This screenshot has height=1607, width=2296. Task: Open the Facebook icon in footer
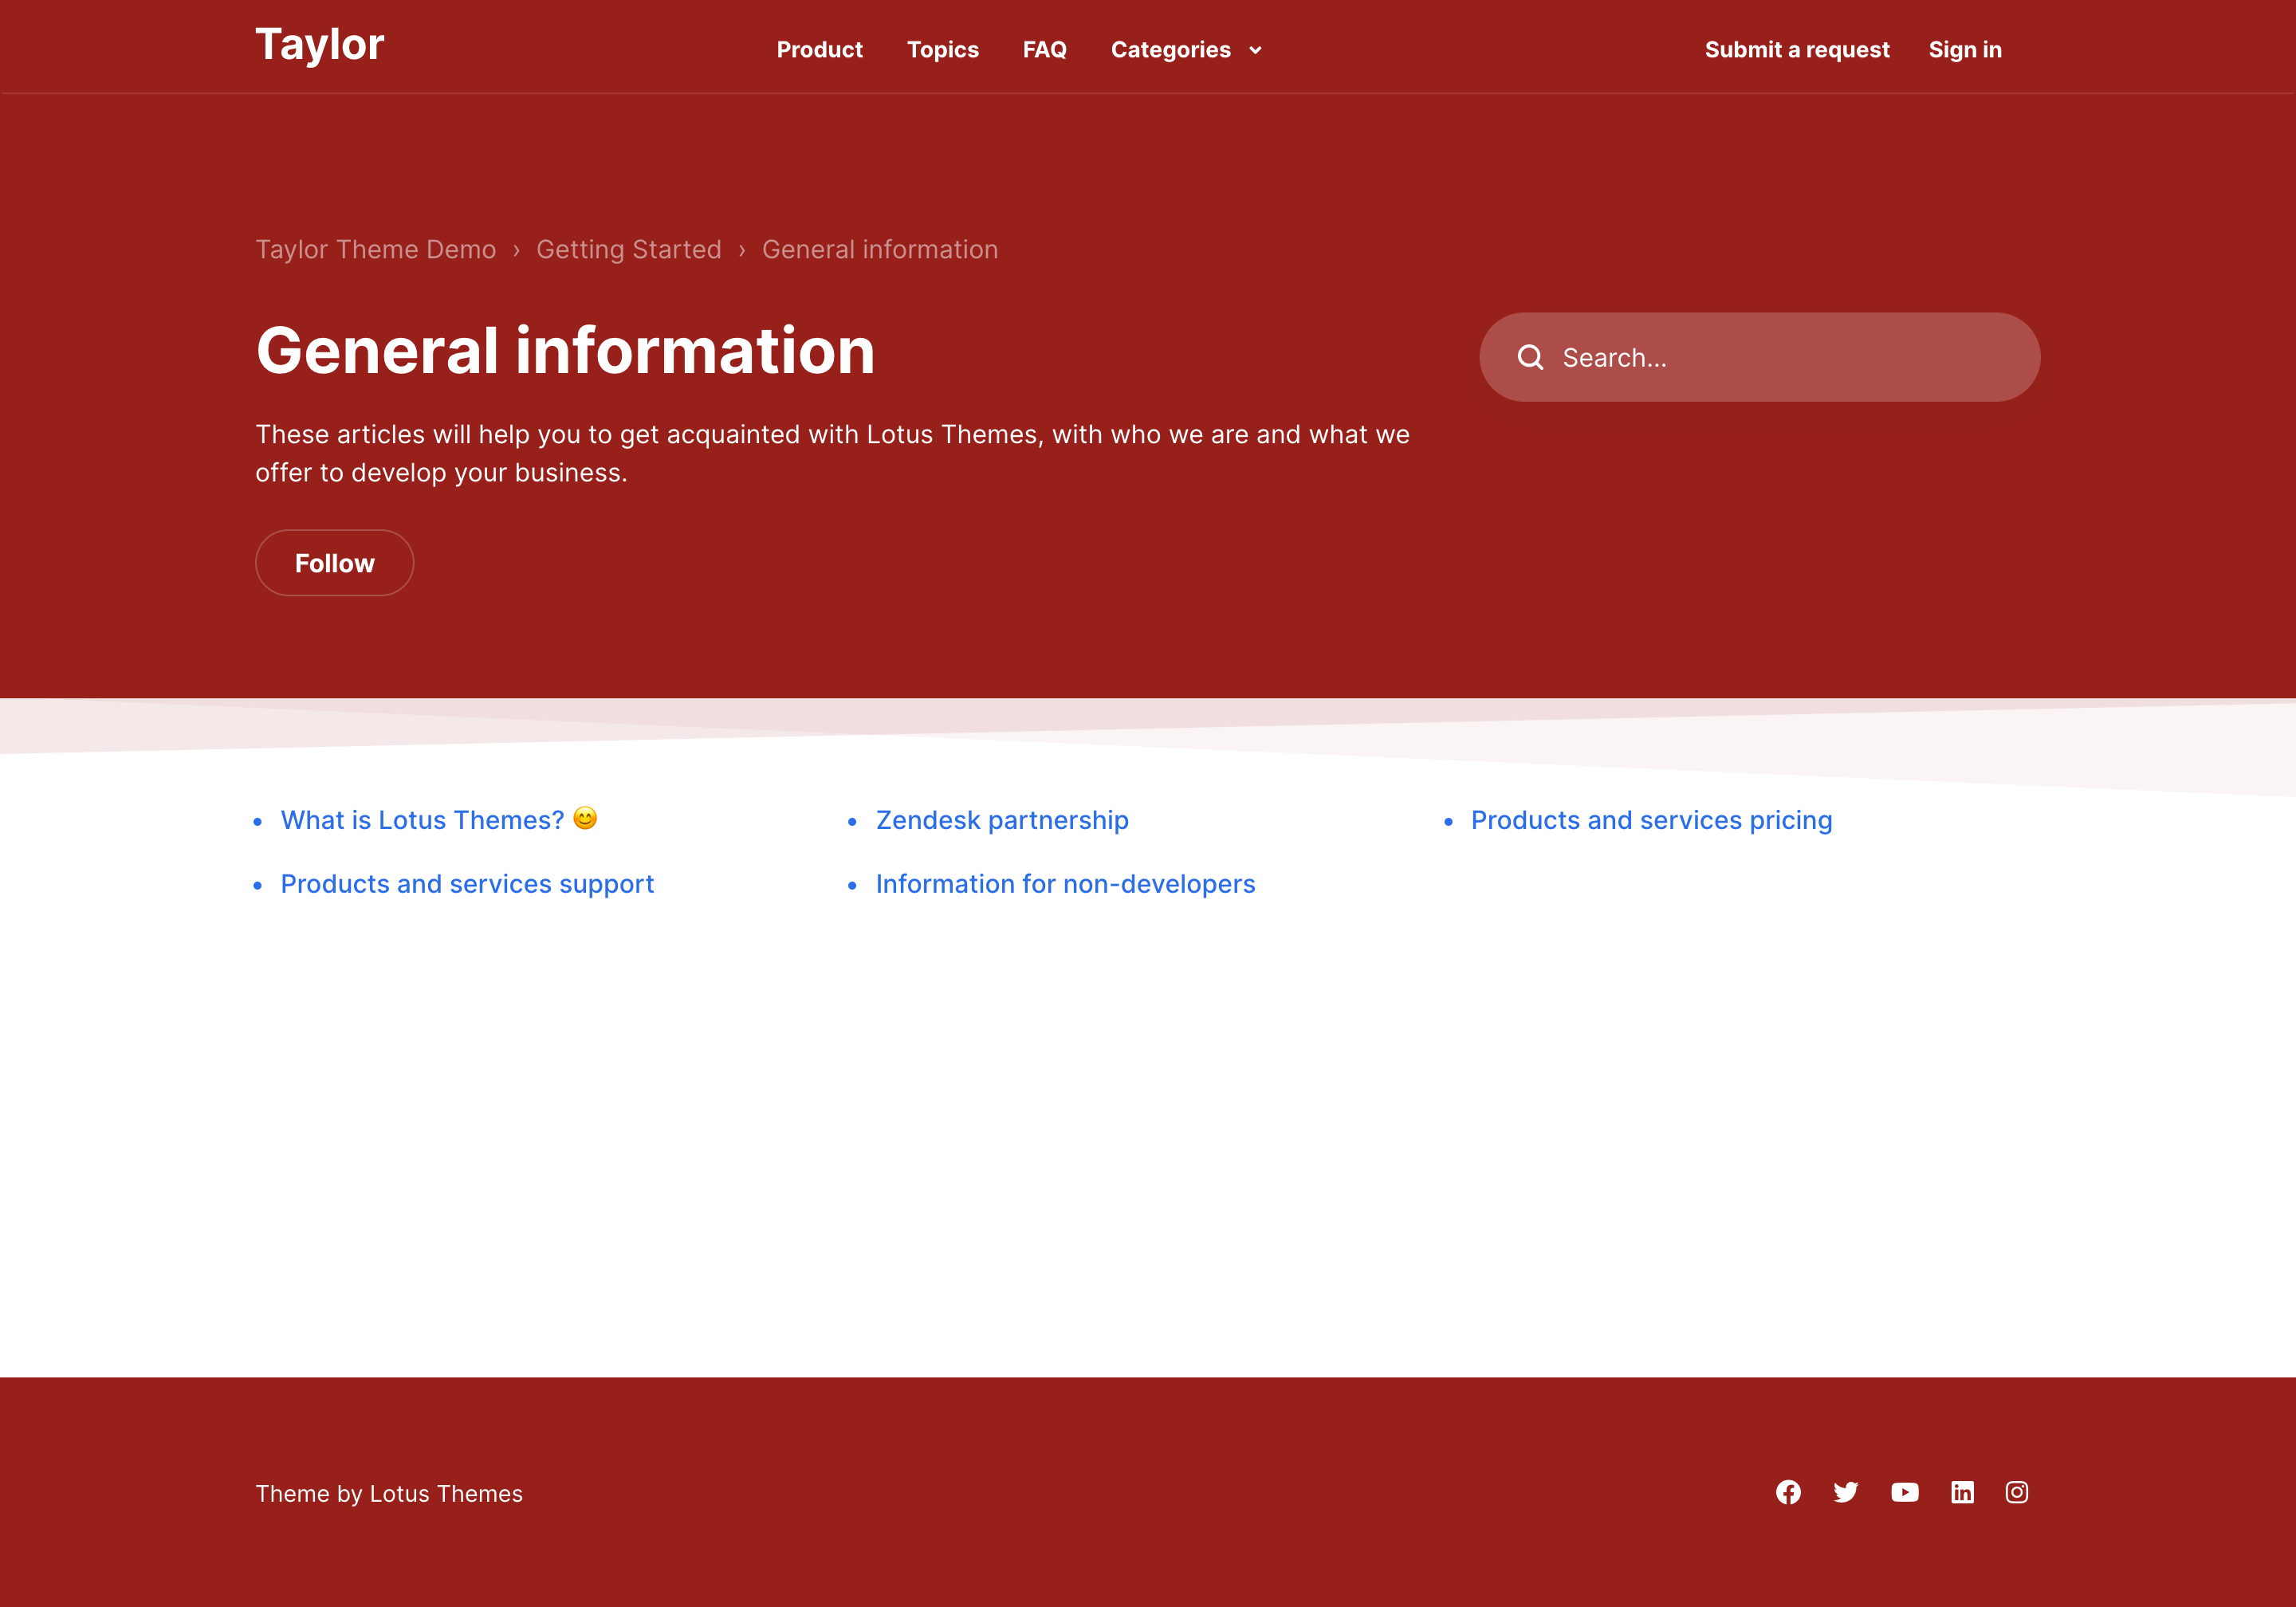[1788, 1492]
